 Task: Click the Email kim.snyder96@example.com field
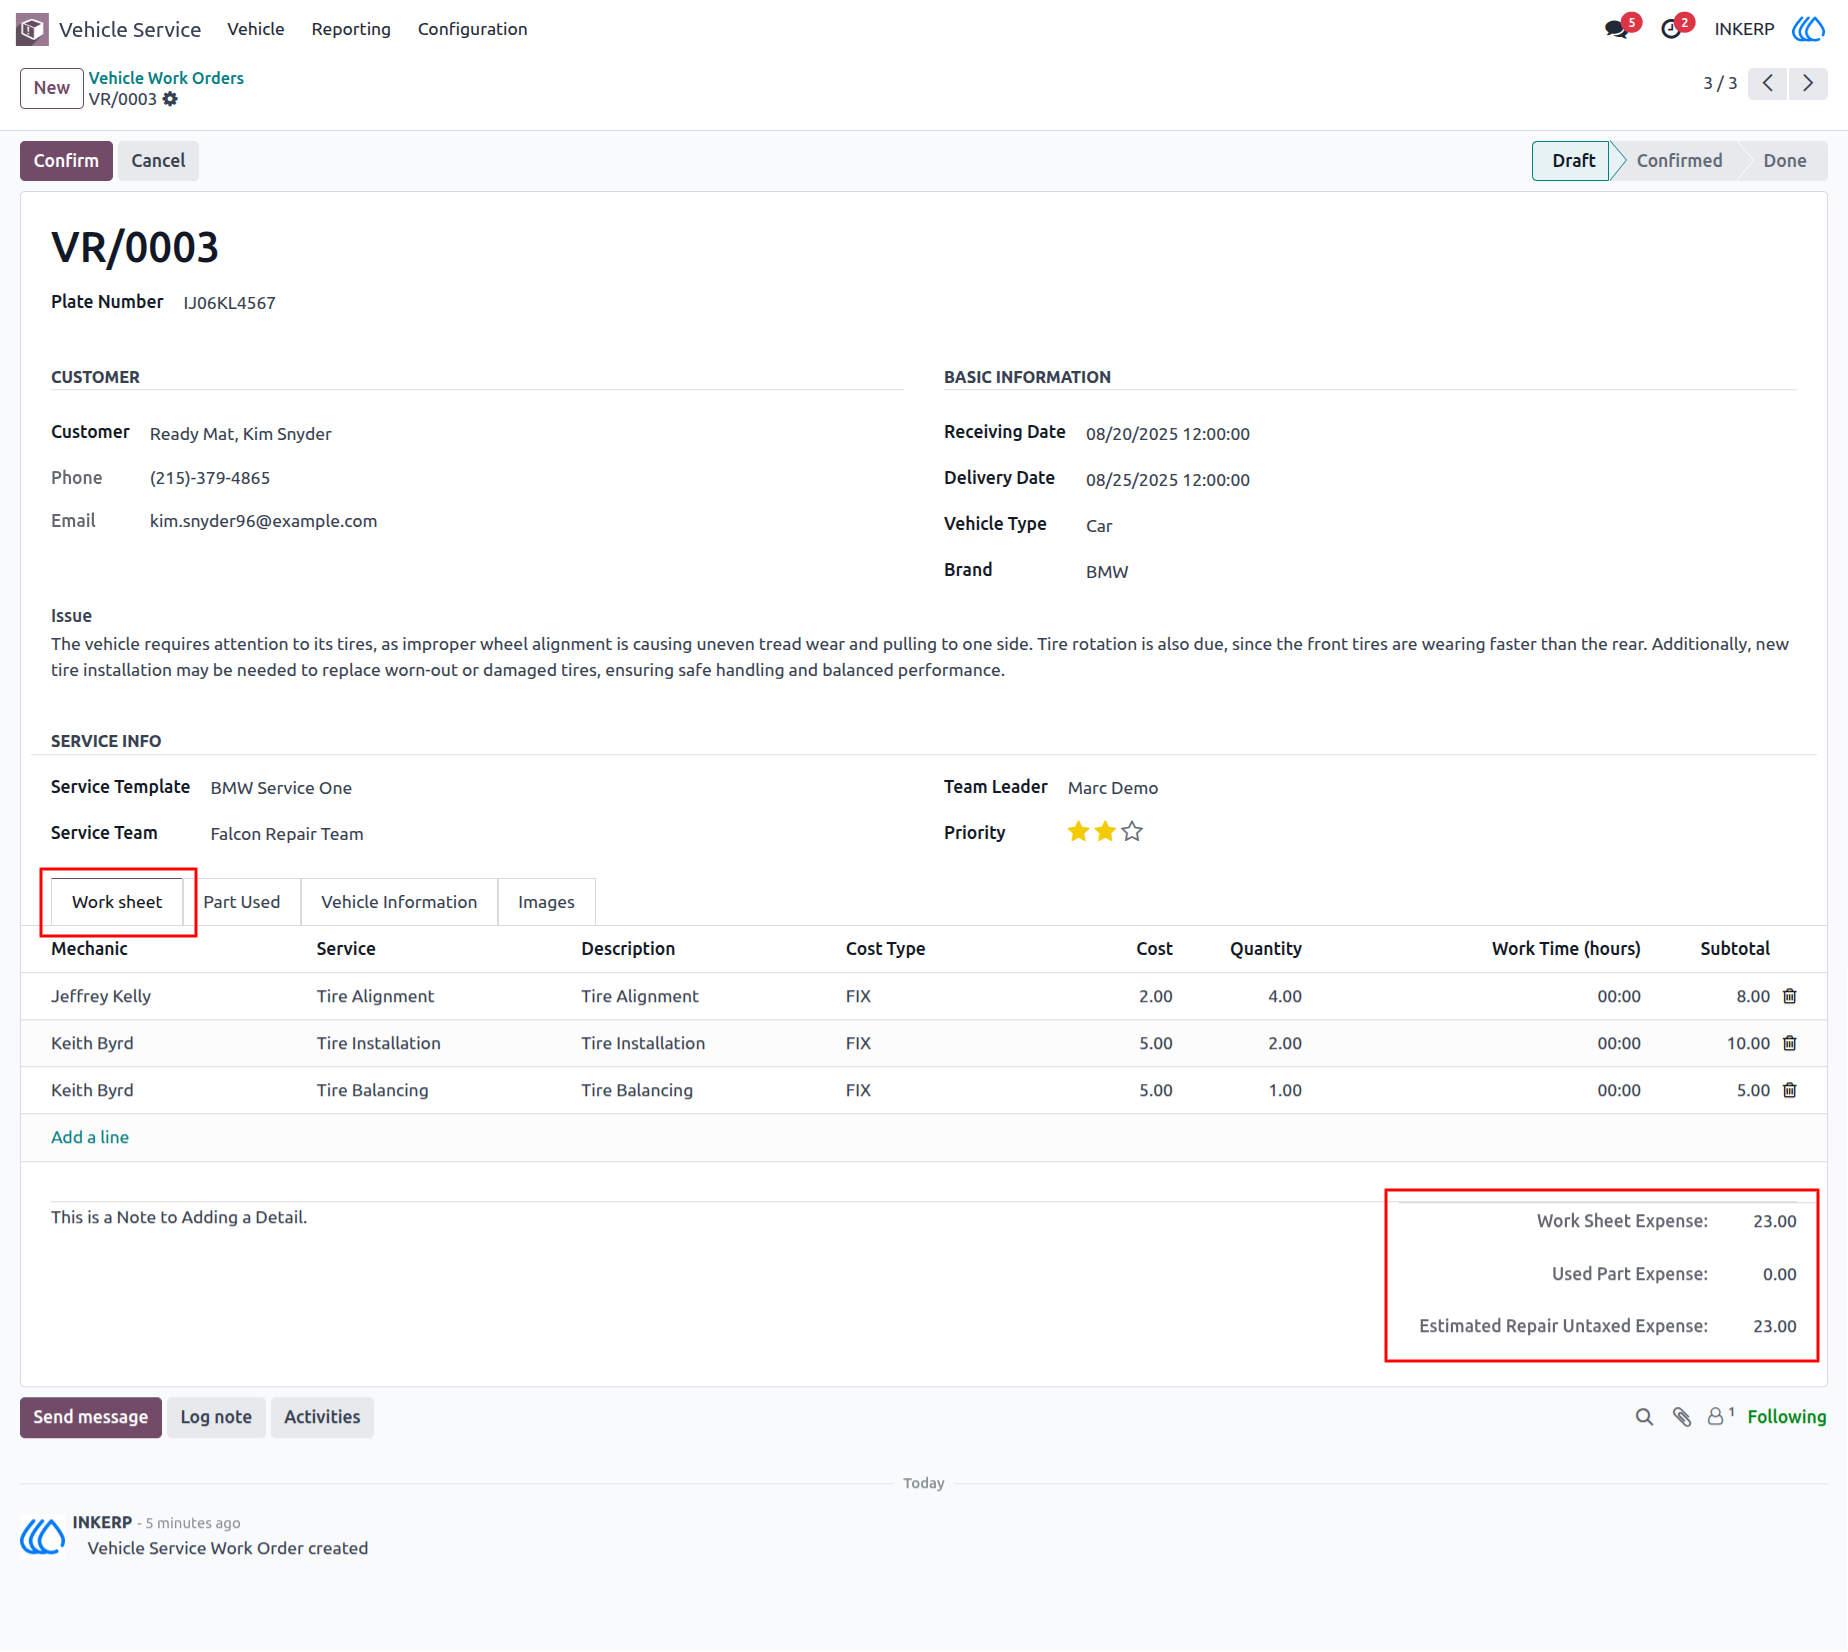pyautogui.click(x=263, y=521)
